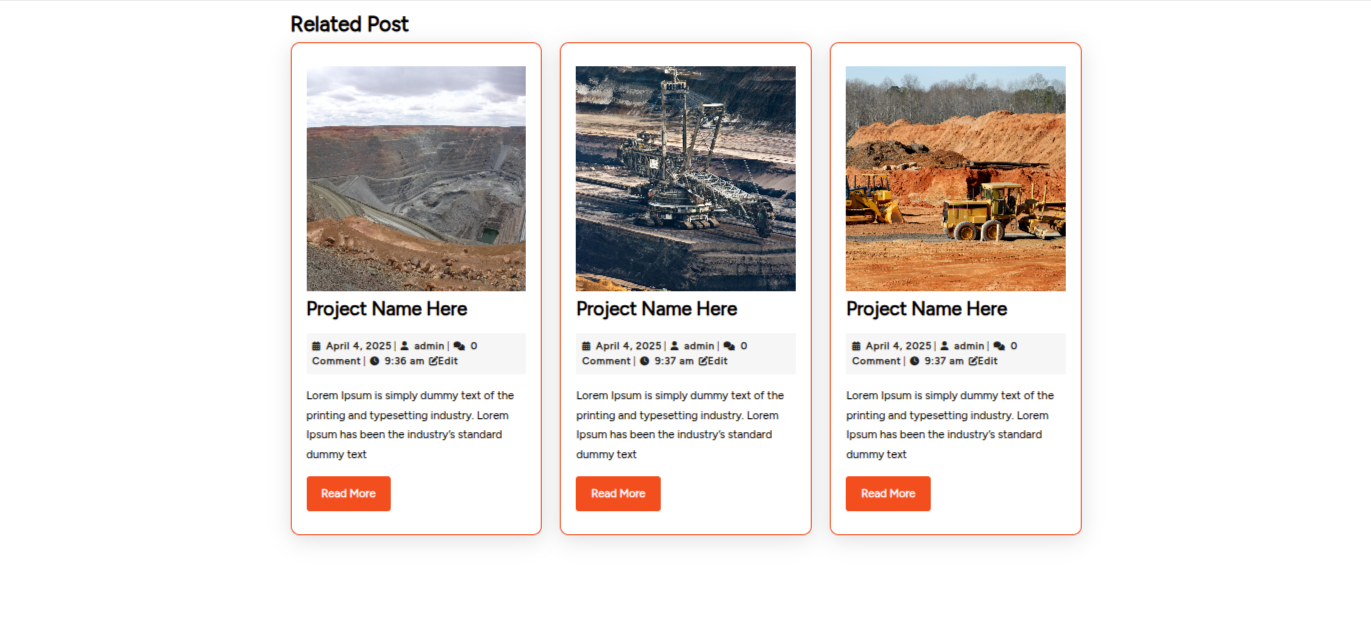Open first card's Project Name Here title
Image resolution: width=1371 pixels, height=626 pixels.
[x=386, y=309]
